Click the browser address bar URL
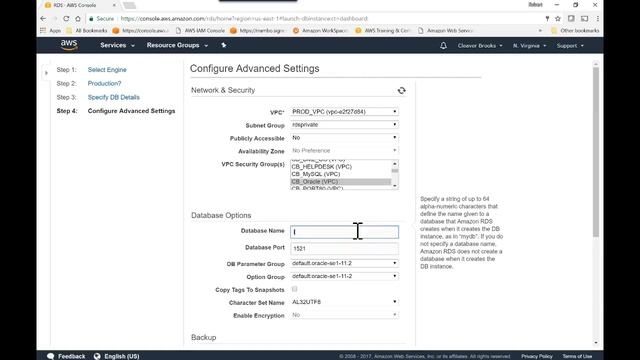The image size is (640, 360). (244, 19)
